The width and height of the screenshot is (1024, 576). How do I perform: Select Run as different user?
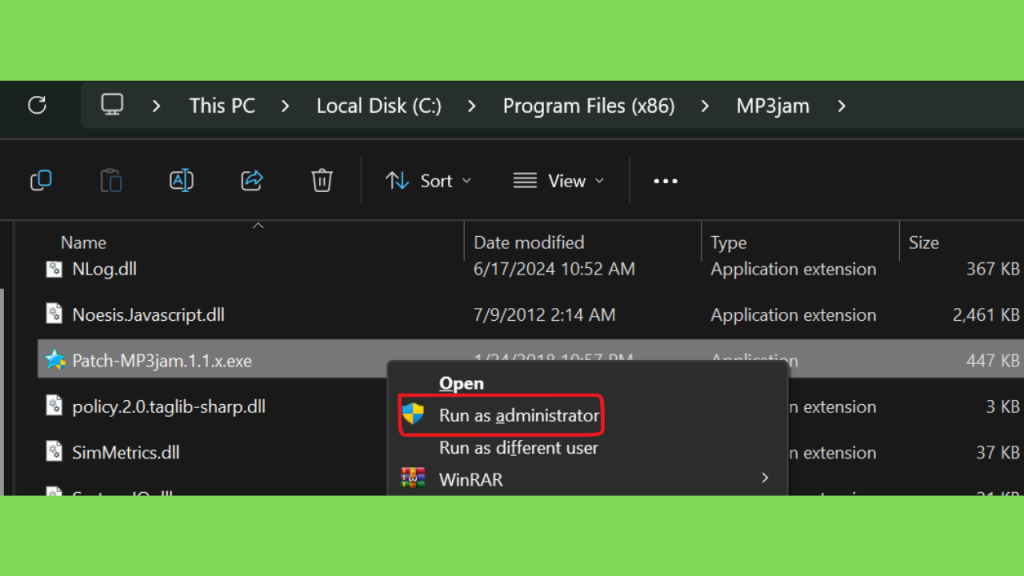point(518,448)
